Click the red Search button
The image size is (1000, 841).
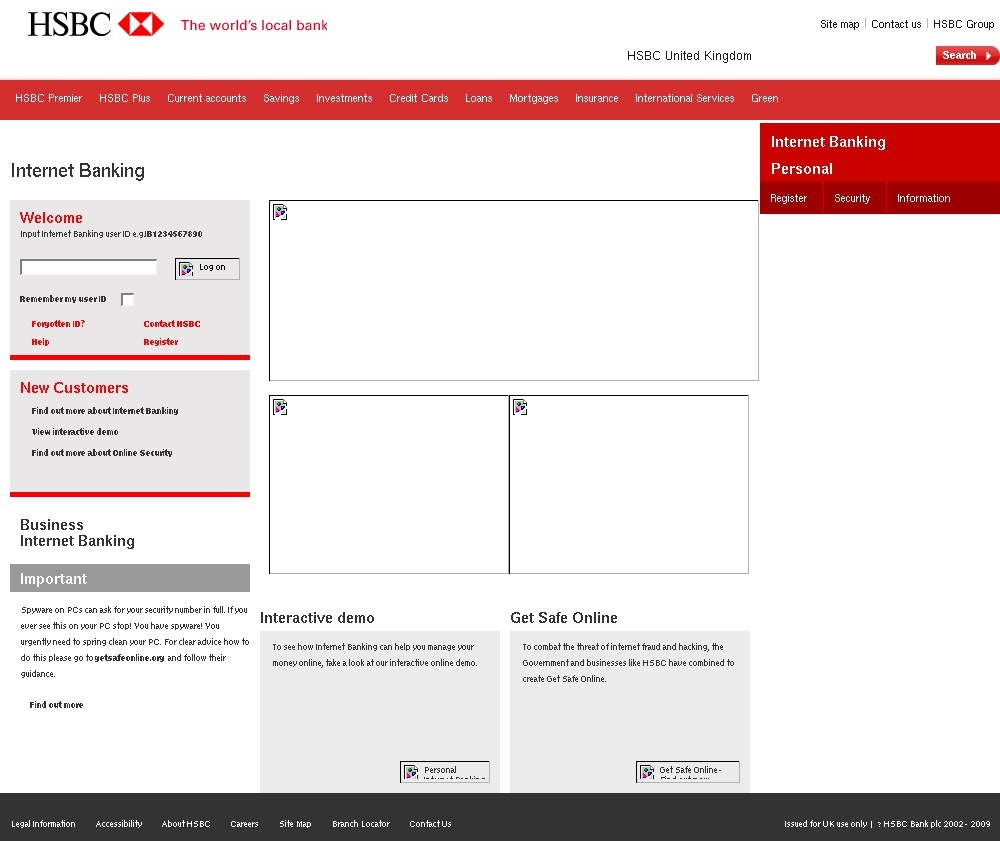pos(966,55)
